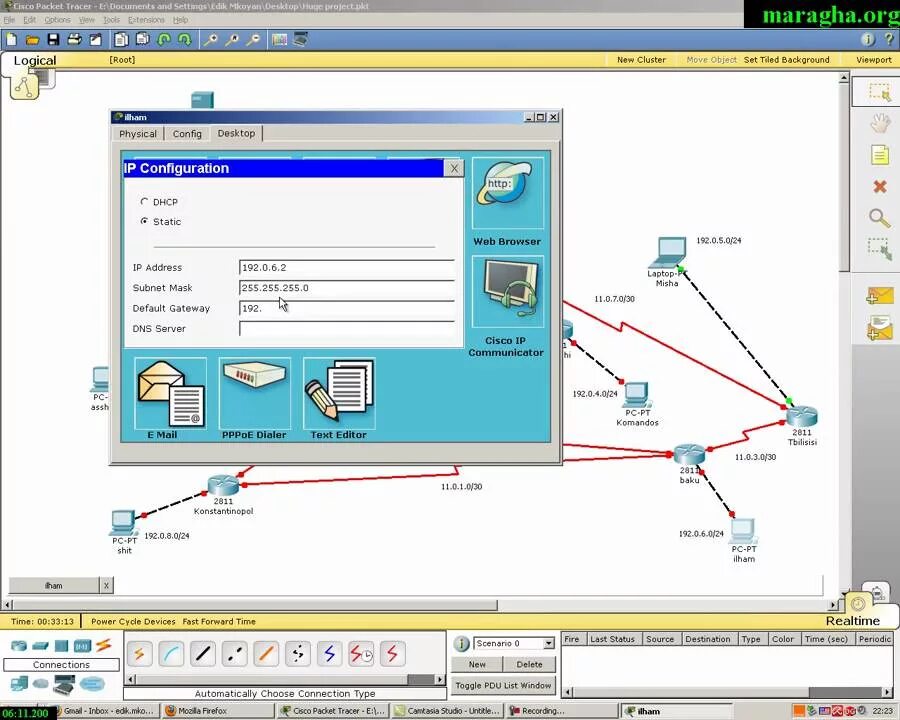
Task: Click the DNS Server input field
Action: pos(347,328)
